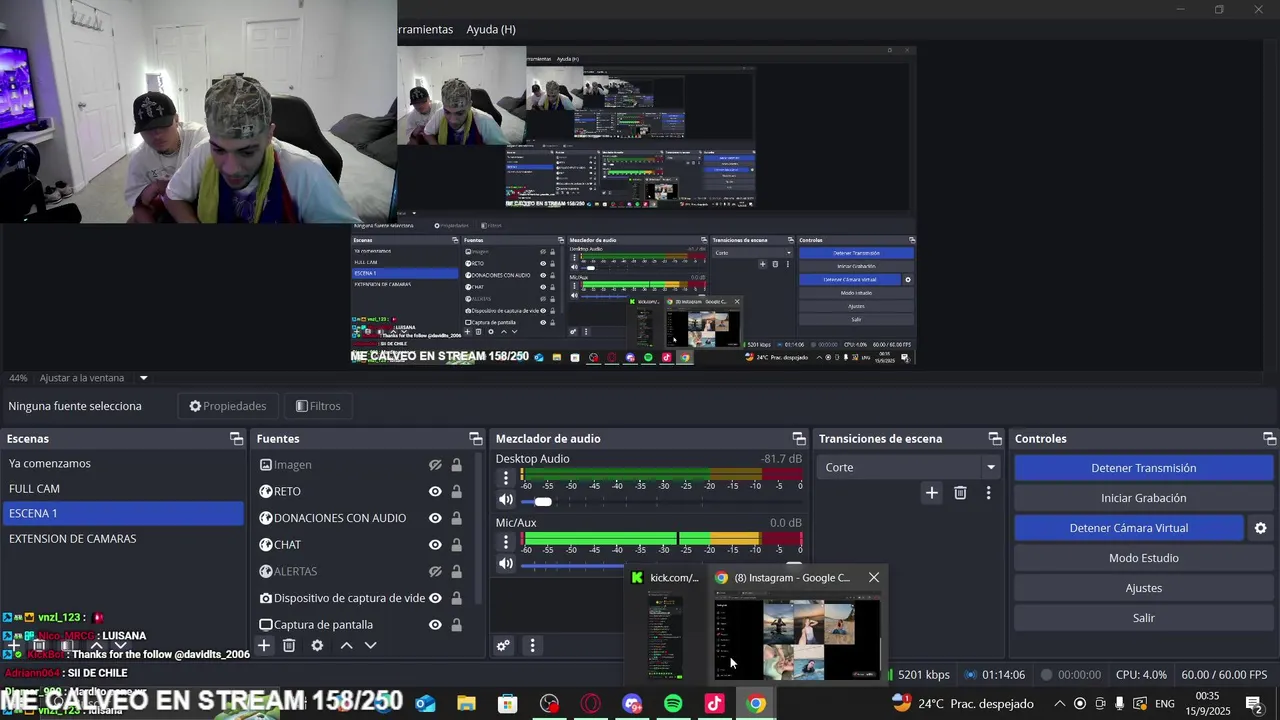Add a new source with the plus icon
Screen dimensions: 1280x720
(264, 646)
